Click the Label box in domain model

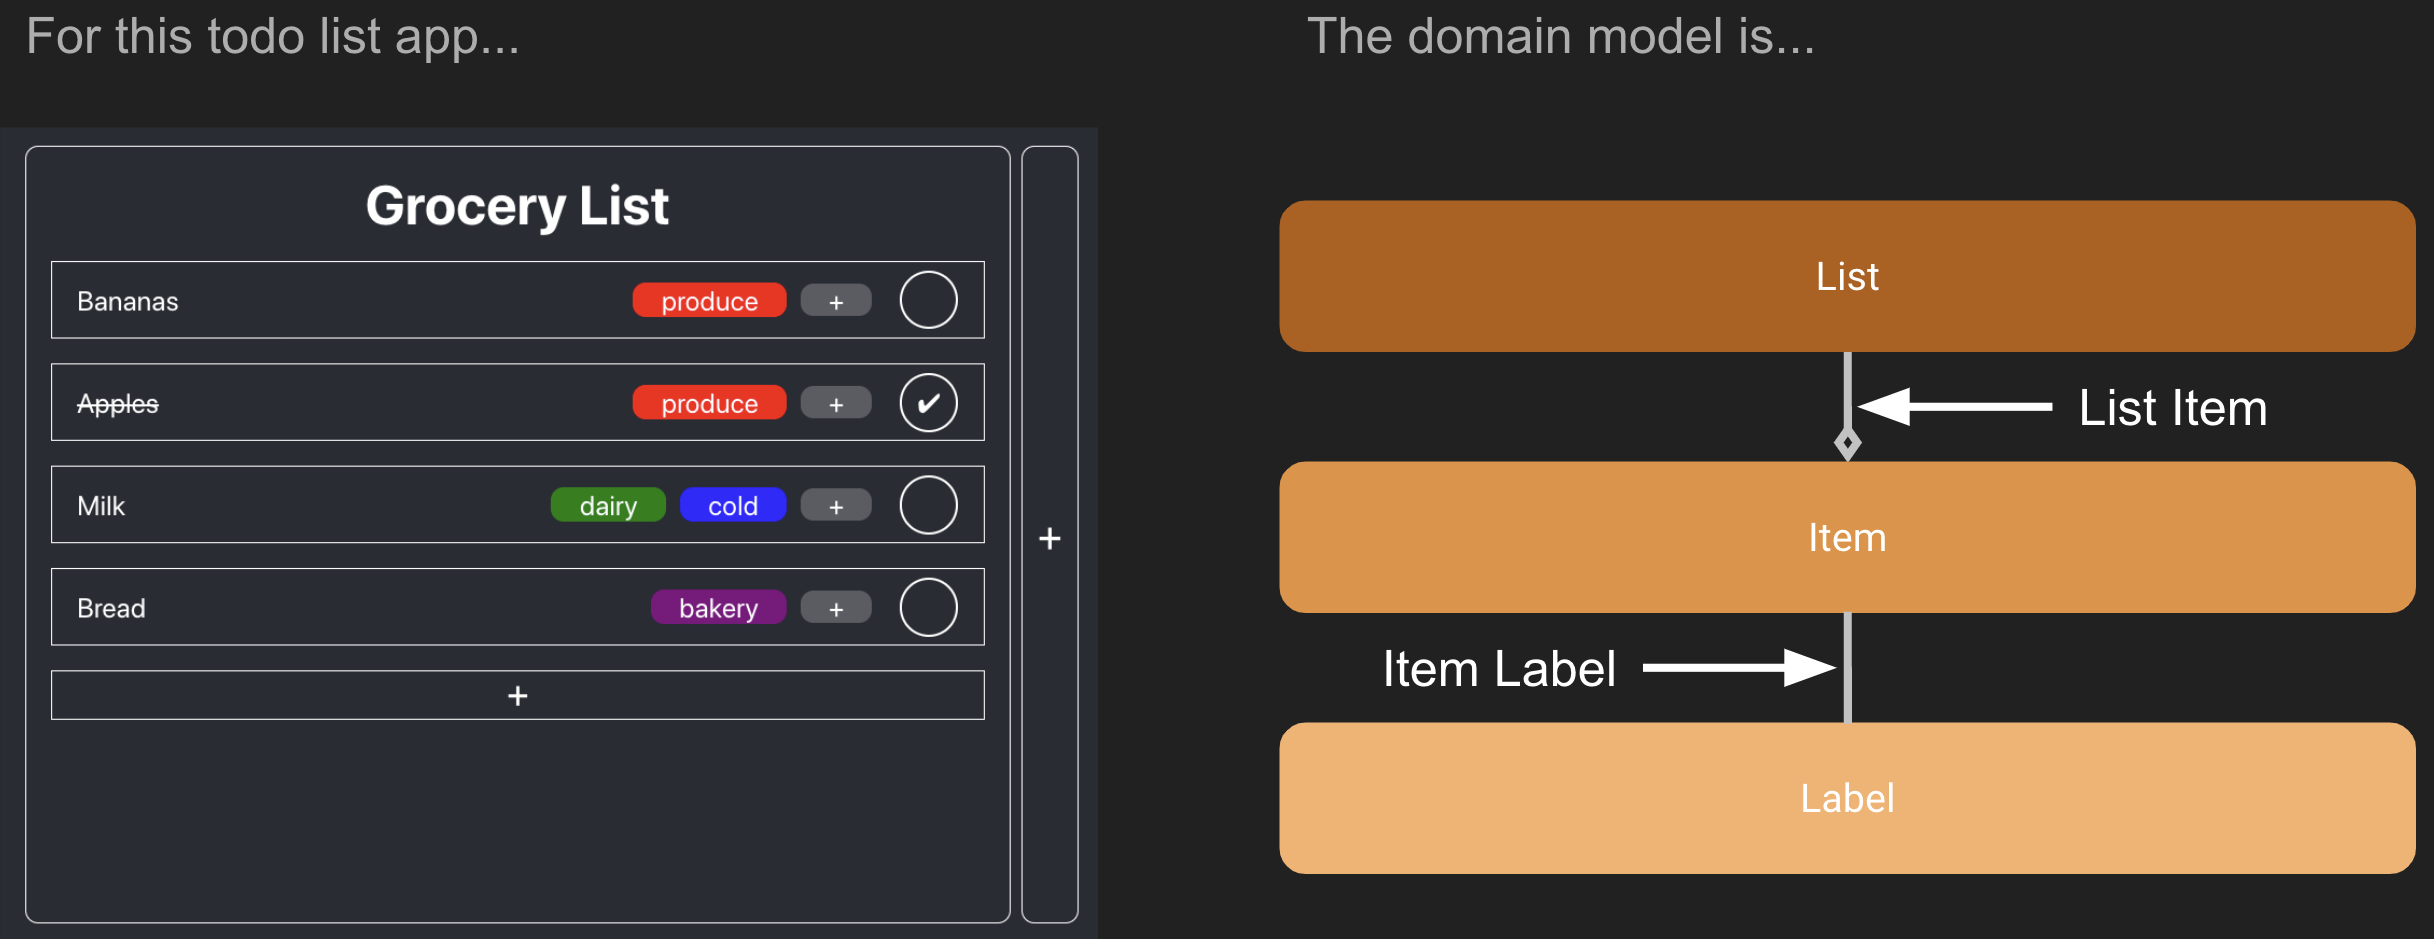[1847, 798]
